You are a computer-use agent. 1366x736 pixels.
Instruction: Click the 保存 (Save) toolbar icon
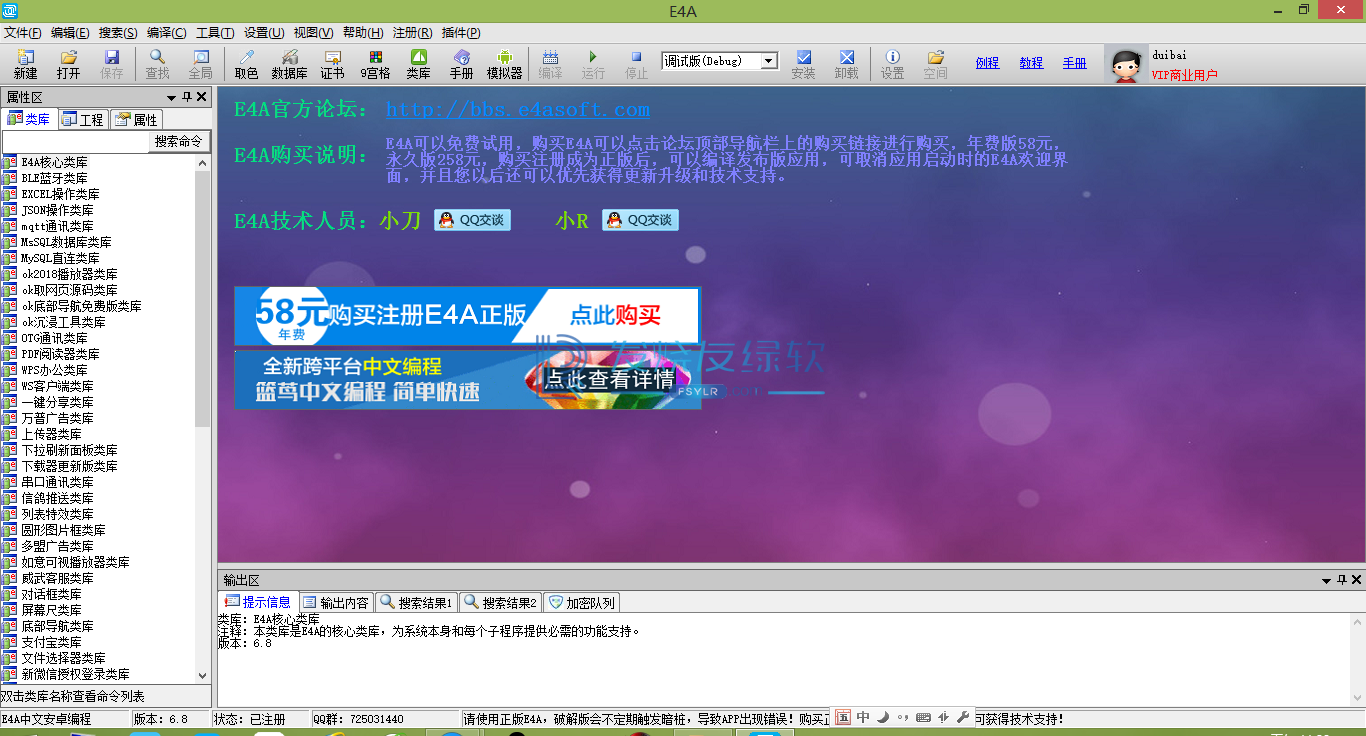click(111, 64)
